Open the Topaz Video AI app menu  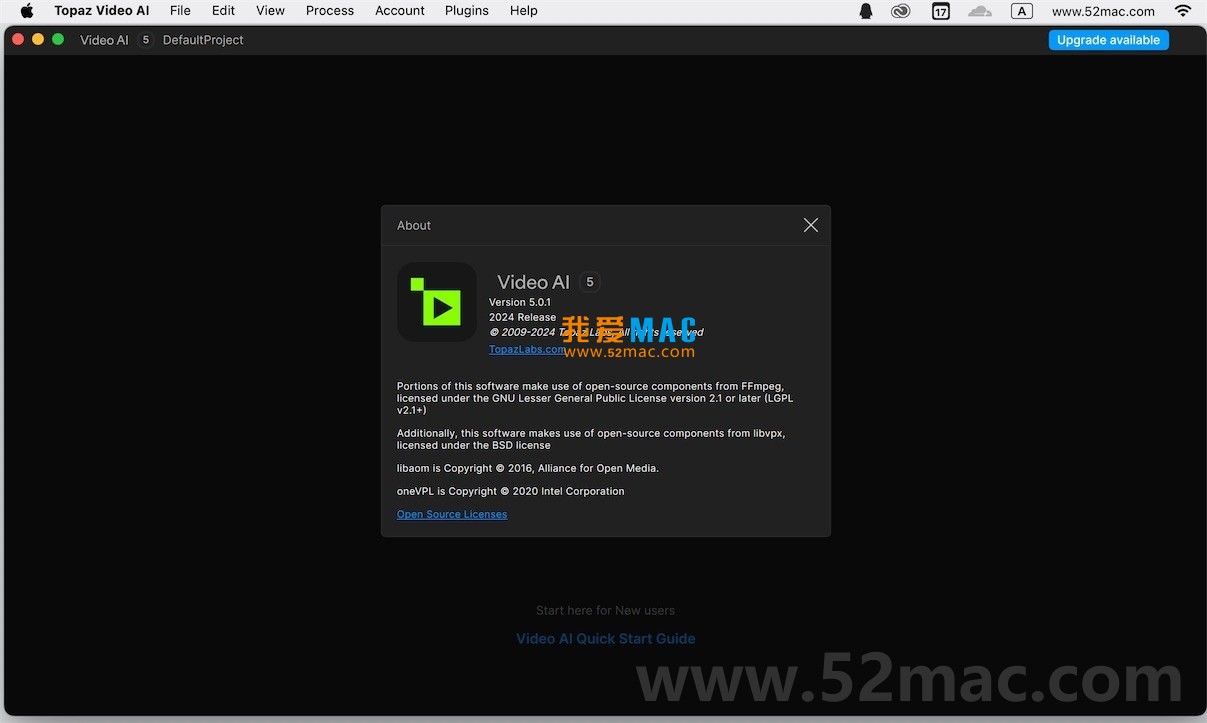(x=101, y=11)
